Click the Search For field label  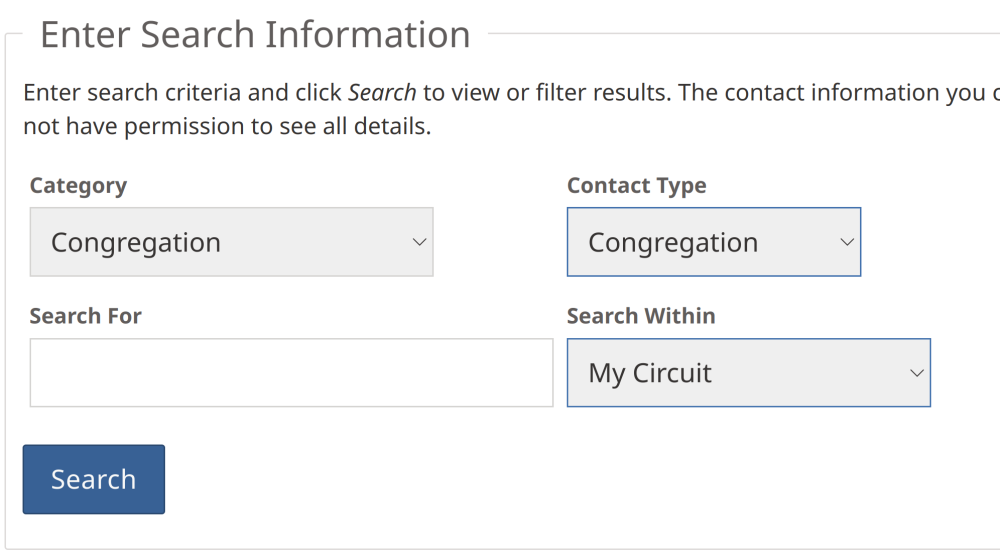click(x=86, y=316)
